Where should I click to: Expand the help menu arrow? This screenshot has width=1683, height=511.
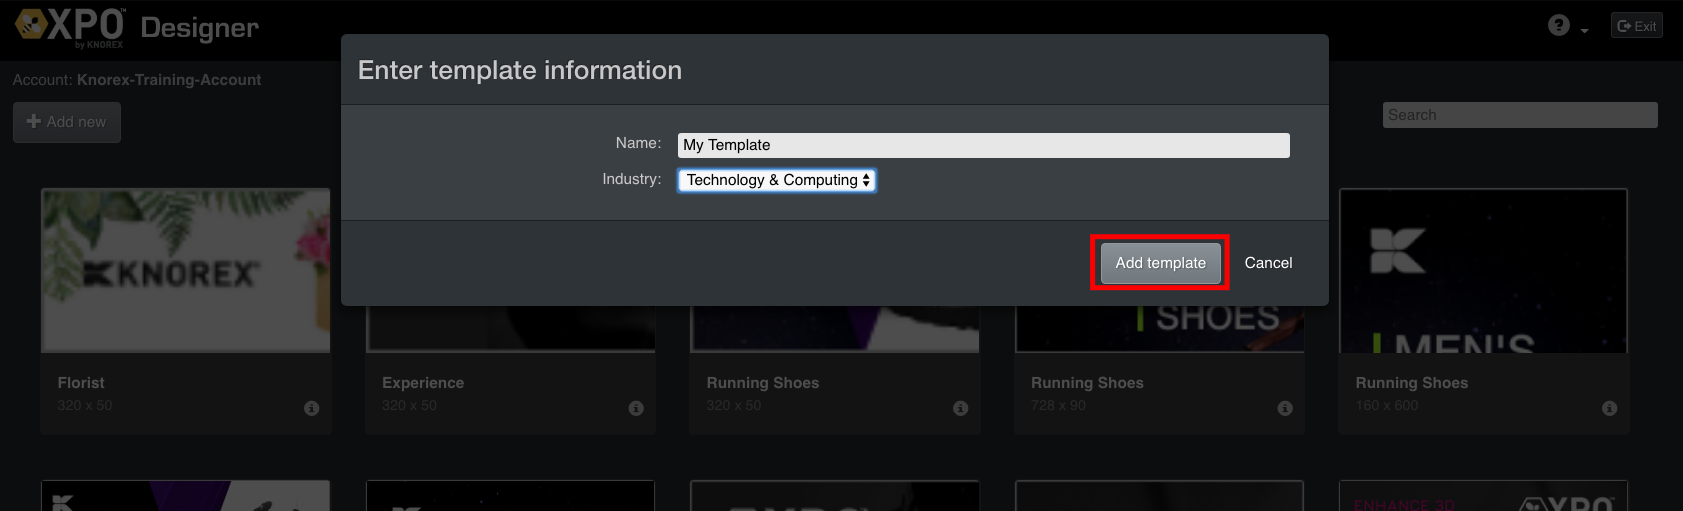[x=1585, y=31]
